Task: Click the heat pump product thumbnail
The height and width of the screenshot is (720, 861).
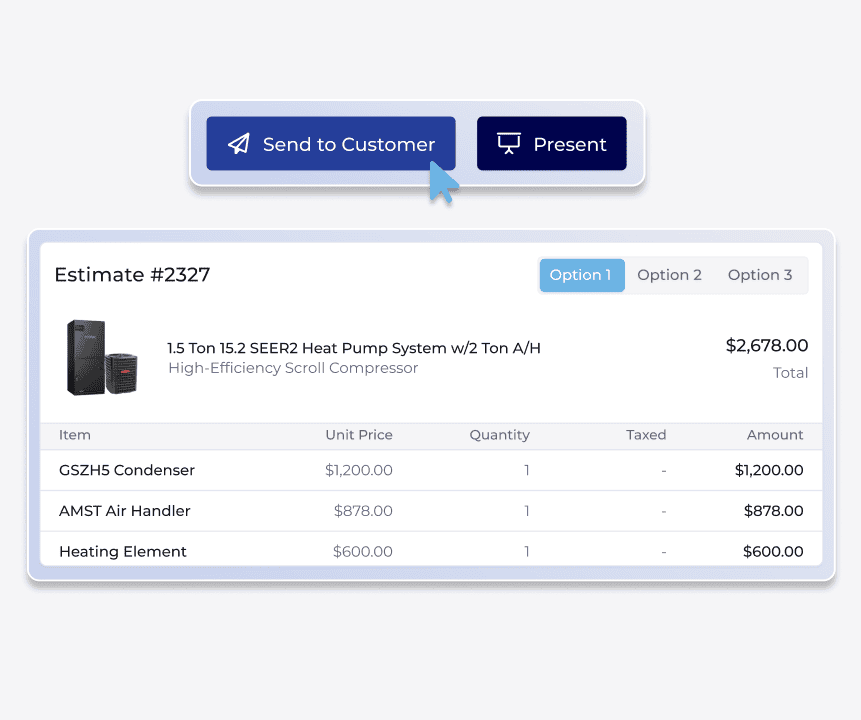Action: [101, 358]
